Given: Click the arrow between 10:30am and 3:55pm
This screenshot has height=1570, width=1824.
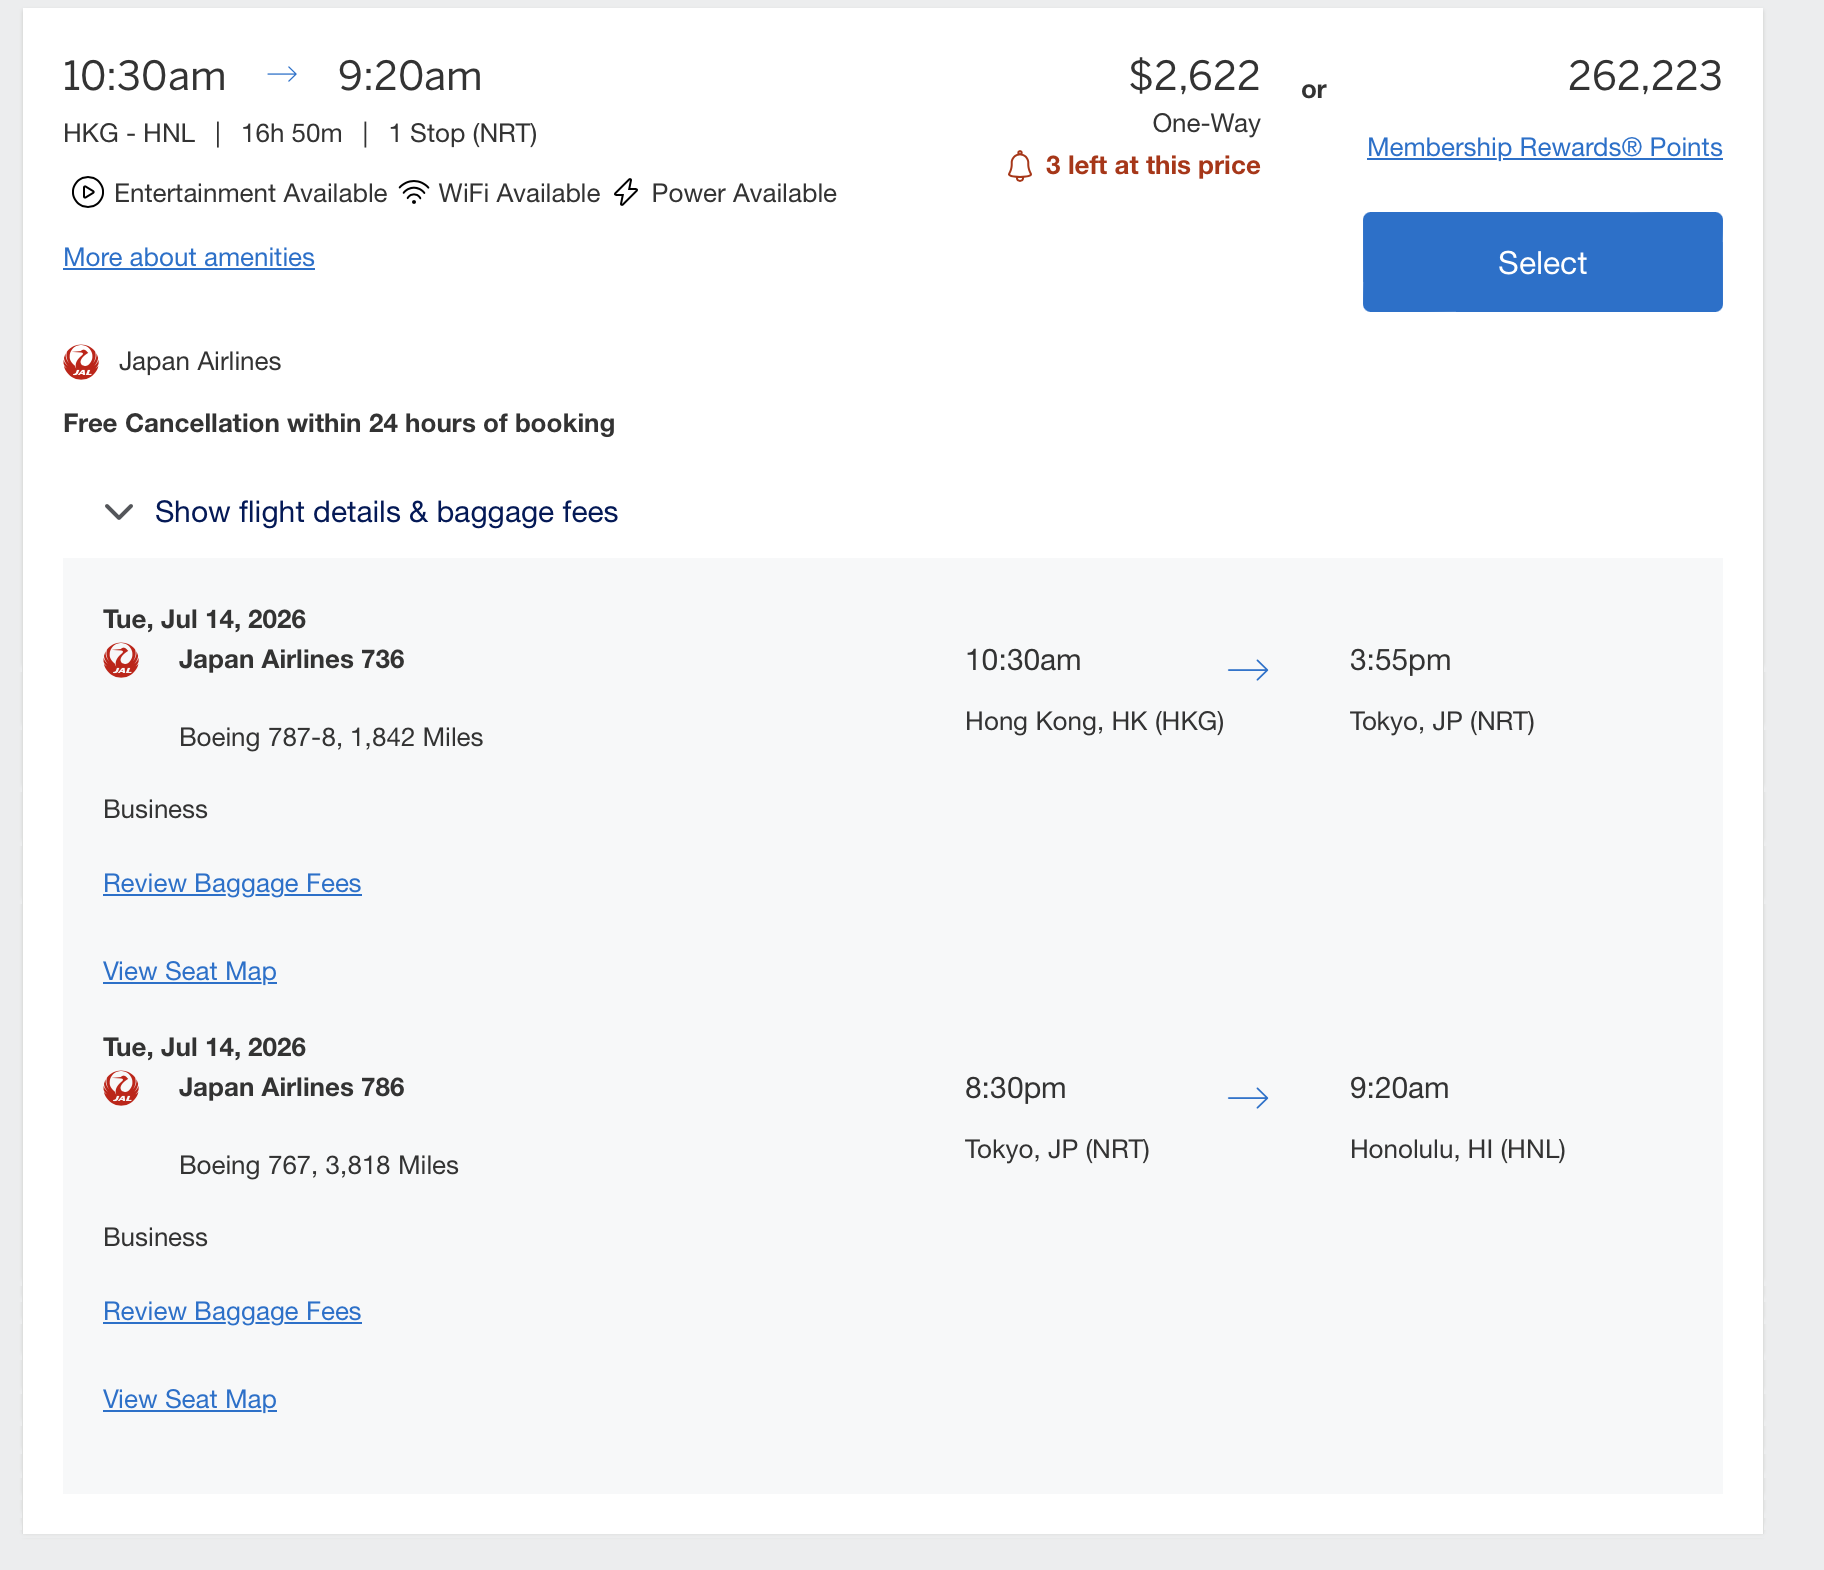Looking at the screenshot, I should pos(1247,670).
